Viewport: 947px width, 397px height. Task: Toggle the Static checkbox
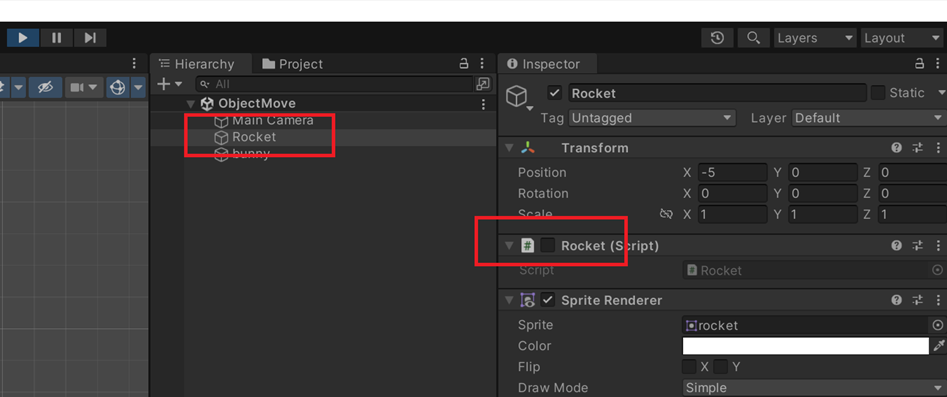(878, 92)
